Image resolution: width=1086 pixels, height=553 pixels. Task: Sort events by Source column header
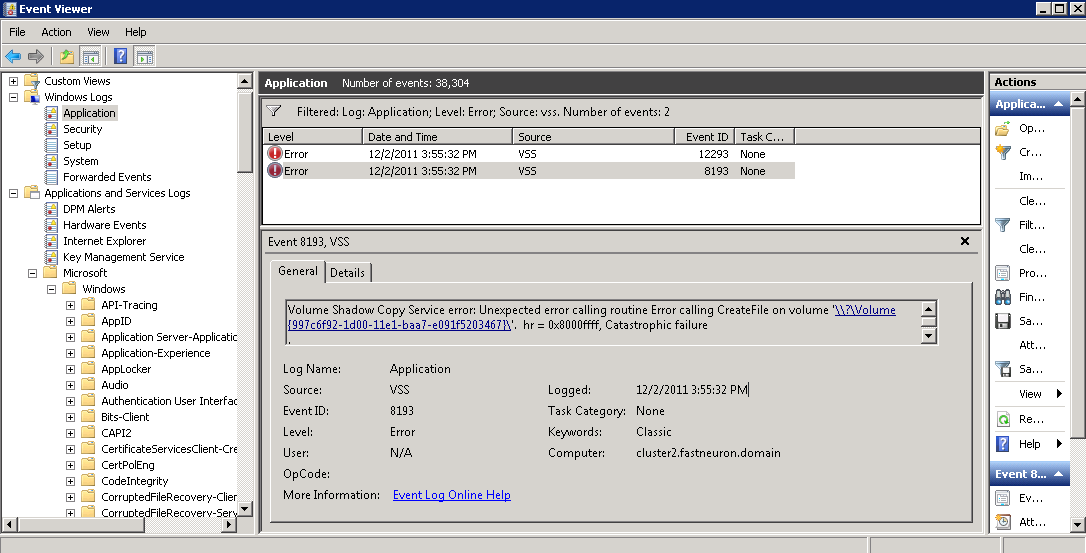coord(594,137)
